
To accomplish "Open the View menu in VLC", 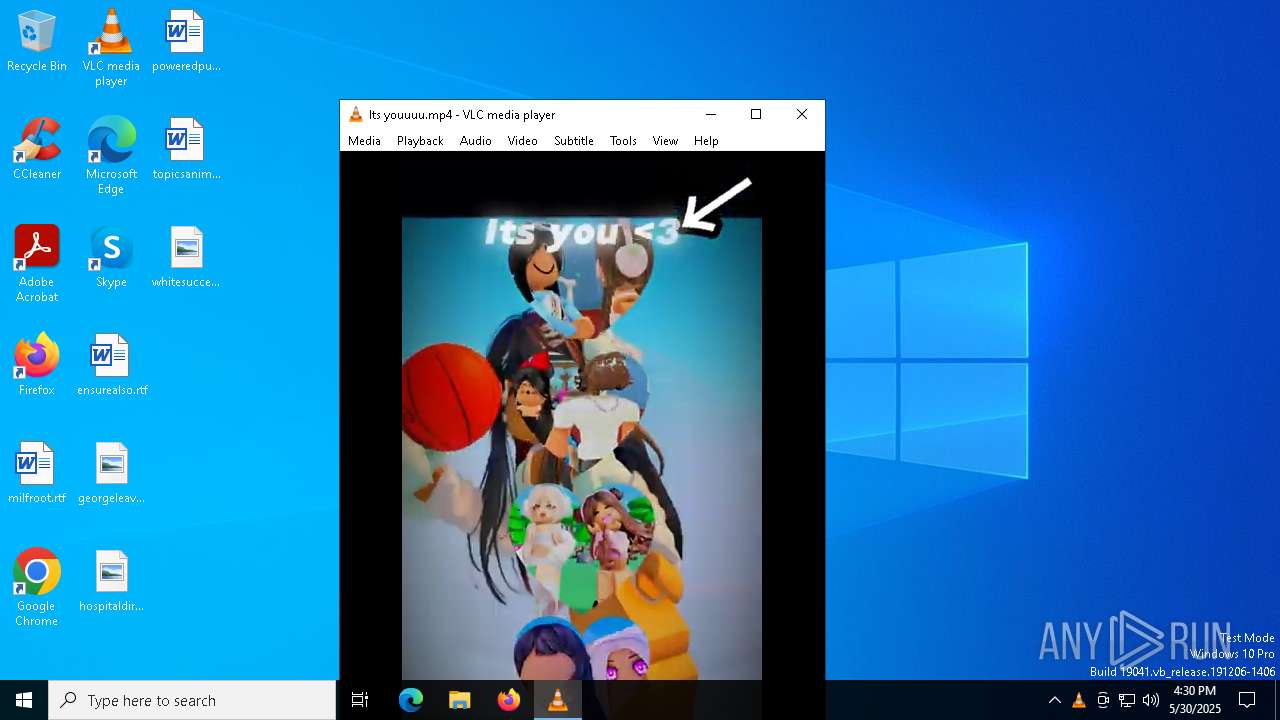I will pos(665,141).
